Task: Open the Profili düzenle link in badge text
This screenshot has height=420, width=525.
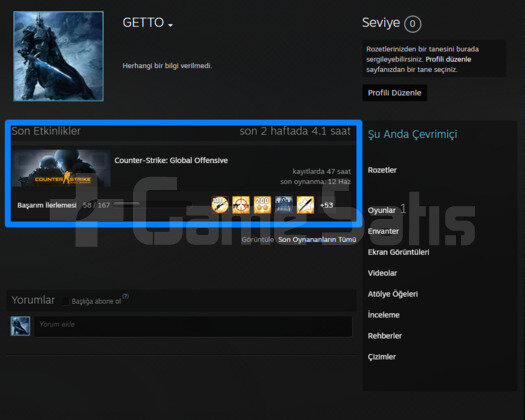Action: [448, 59]
